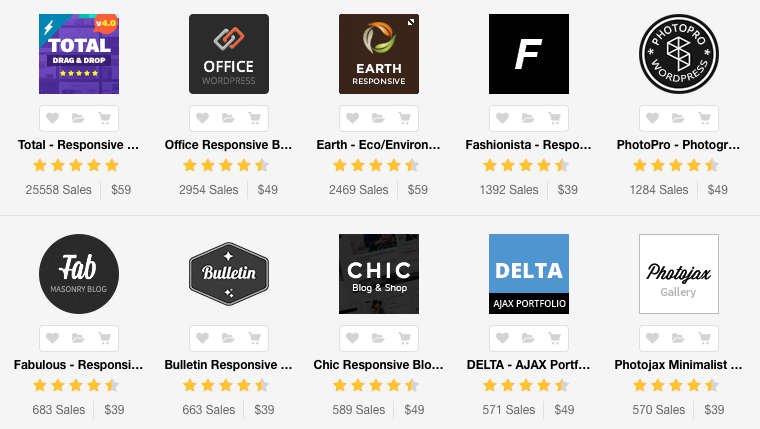Favorite the Fabulous masonry blog theme
Image resolution: width=760 pixels, height=429 pixels.
(x=53, y=338)
